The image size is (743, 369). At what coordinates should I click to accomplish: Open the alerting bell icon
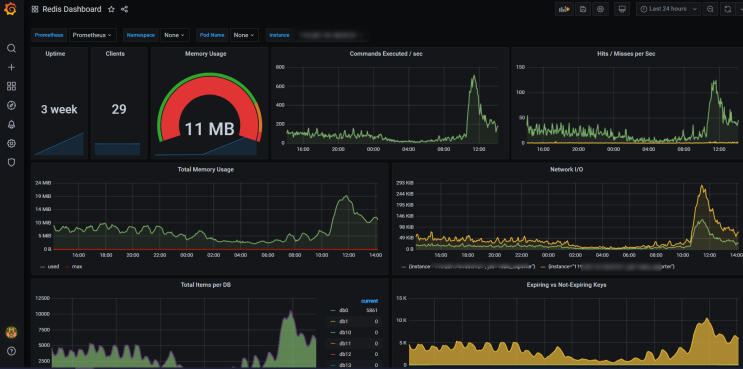pyautogui.click(x=11, y=125)
